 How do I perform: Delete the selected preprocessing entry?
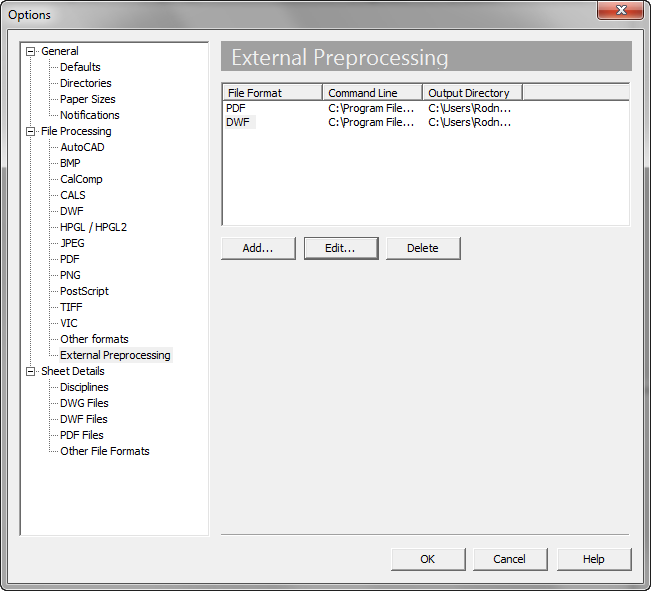[x=423, y=248]
